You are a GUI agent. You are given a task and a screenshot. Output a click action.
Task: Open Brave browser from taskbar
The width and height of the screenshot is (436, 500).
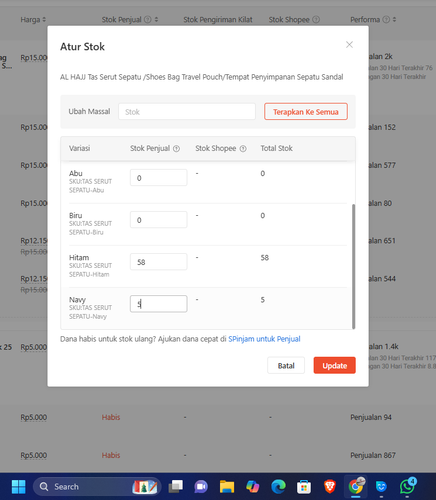coord(330,487)
